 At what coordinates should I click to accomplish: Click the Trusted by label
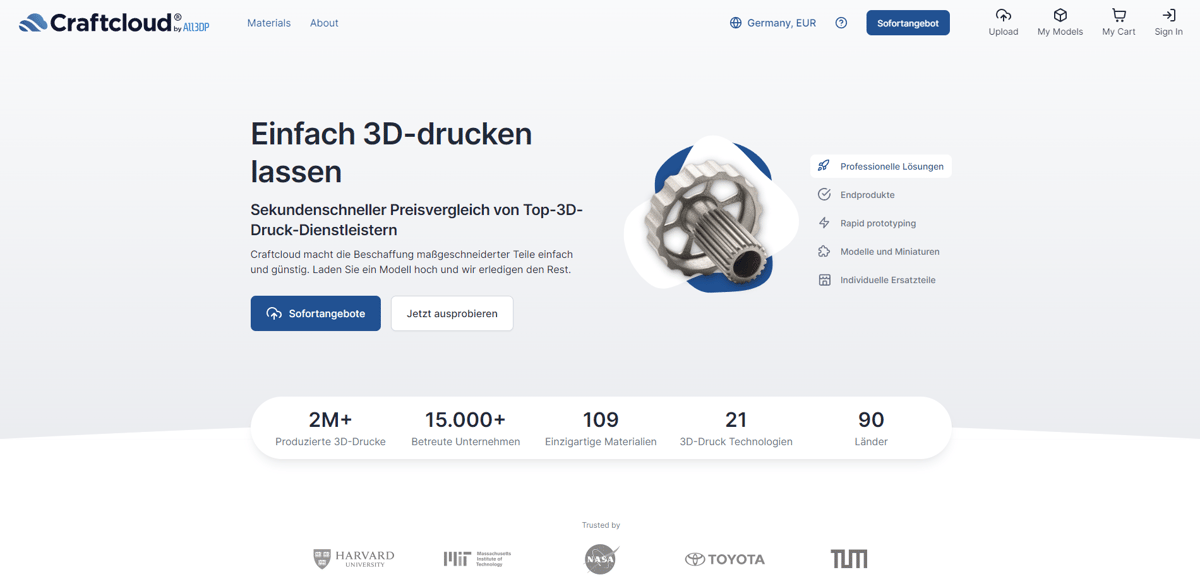click(x=601, y=525)
